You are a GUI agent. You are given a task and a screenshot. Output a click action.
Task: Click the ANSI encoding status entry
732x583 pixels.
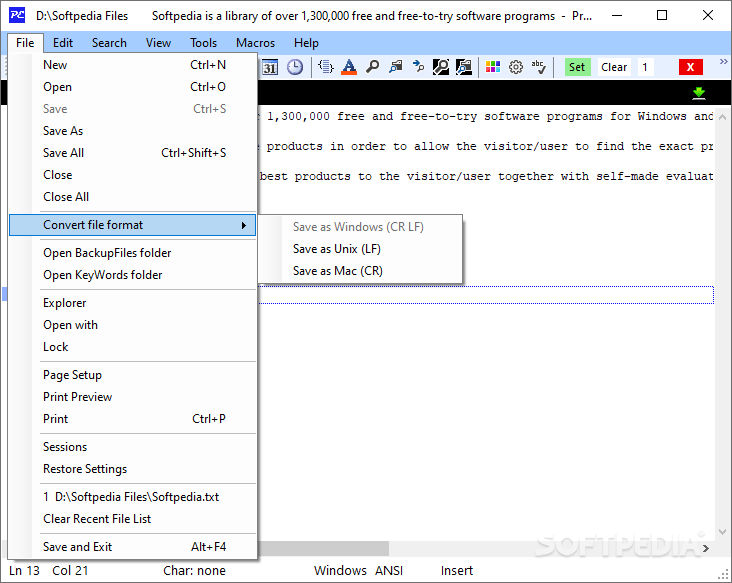tap(389, 570)
